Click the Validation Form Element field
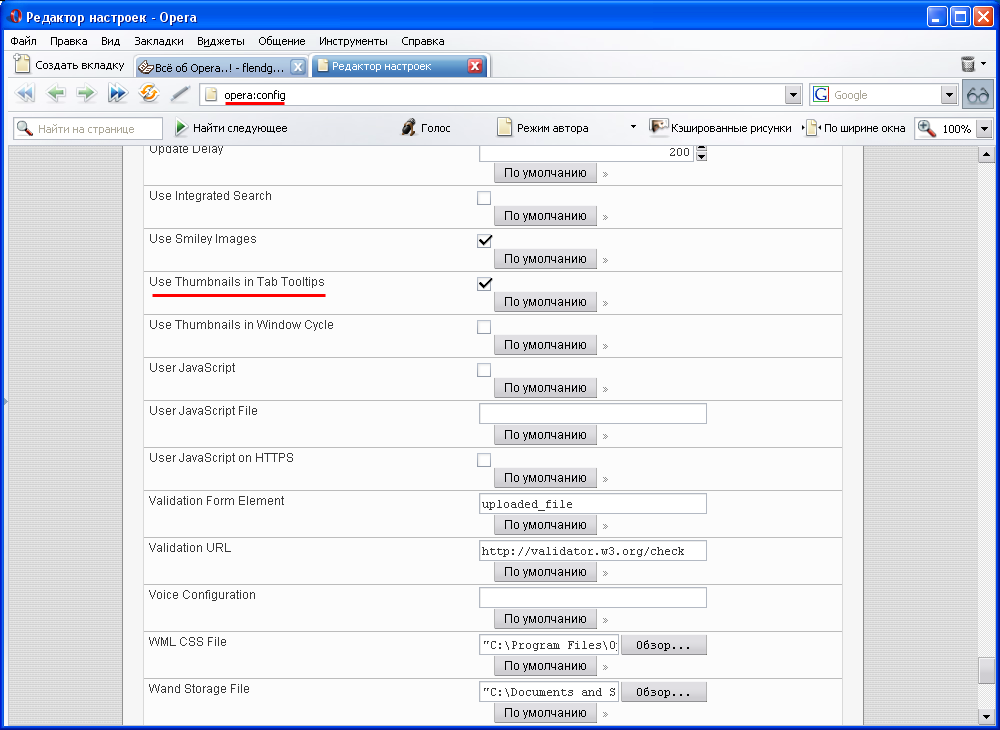 tap(592, 503)
